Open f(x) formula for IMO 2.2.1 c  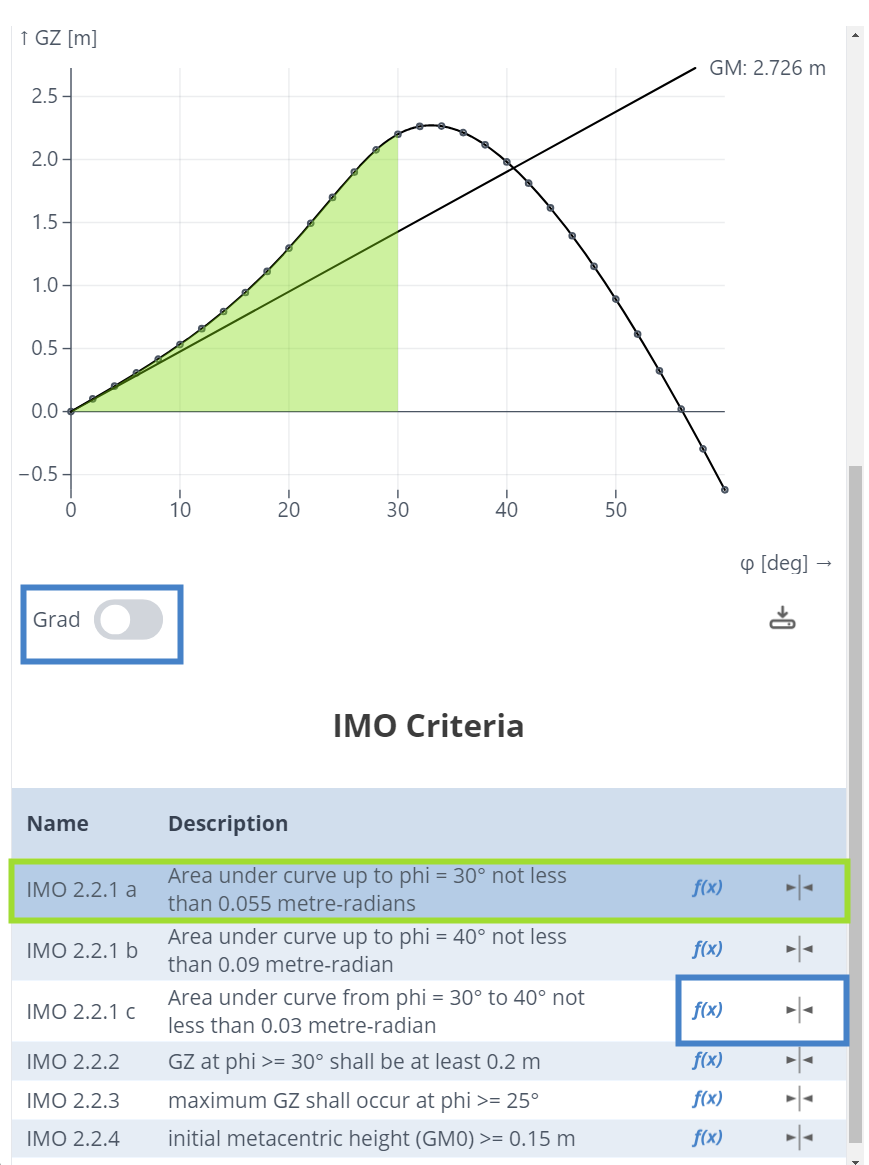707,1010
